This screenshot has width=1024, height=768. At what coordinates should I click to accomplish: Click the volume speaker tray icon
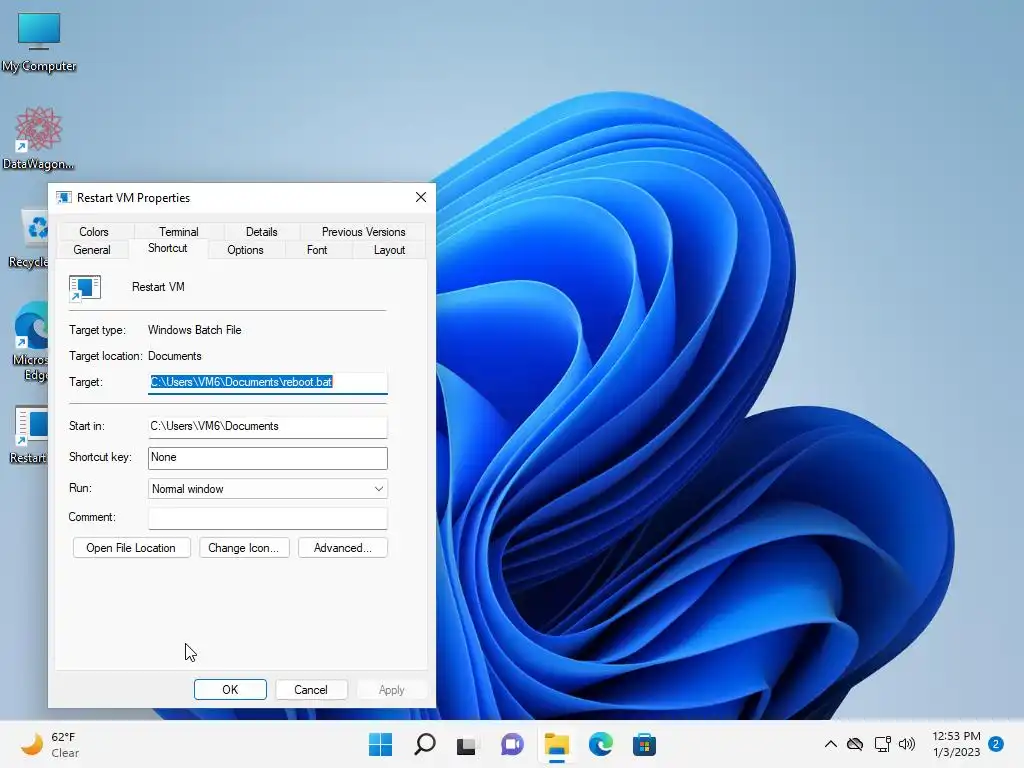click(x=907, y=744)
